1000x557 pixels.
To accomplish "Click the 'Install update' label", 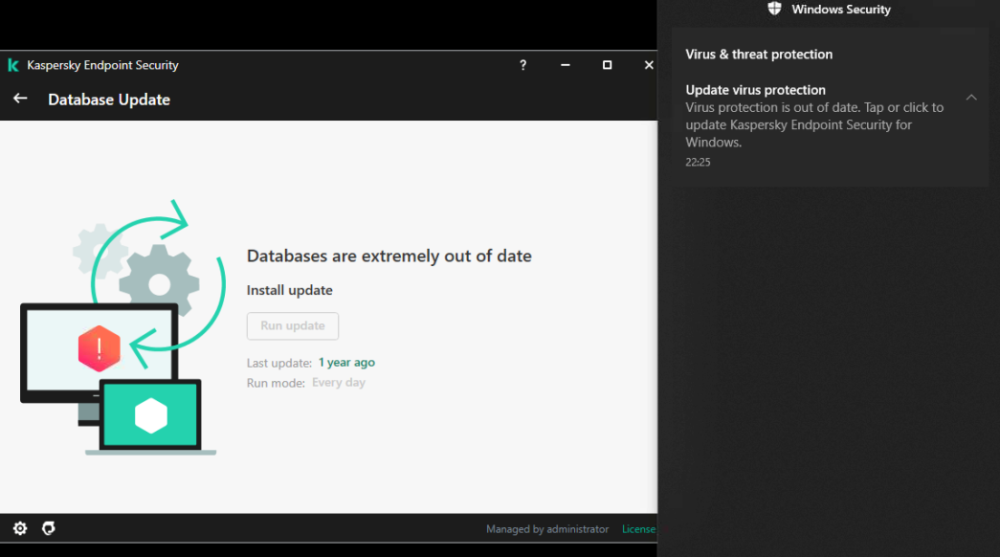I will [290, 290].
